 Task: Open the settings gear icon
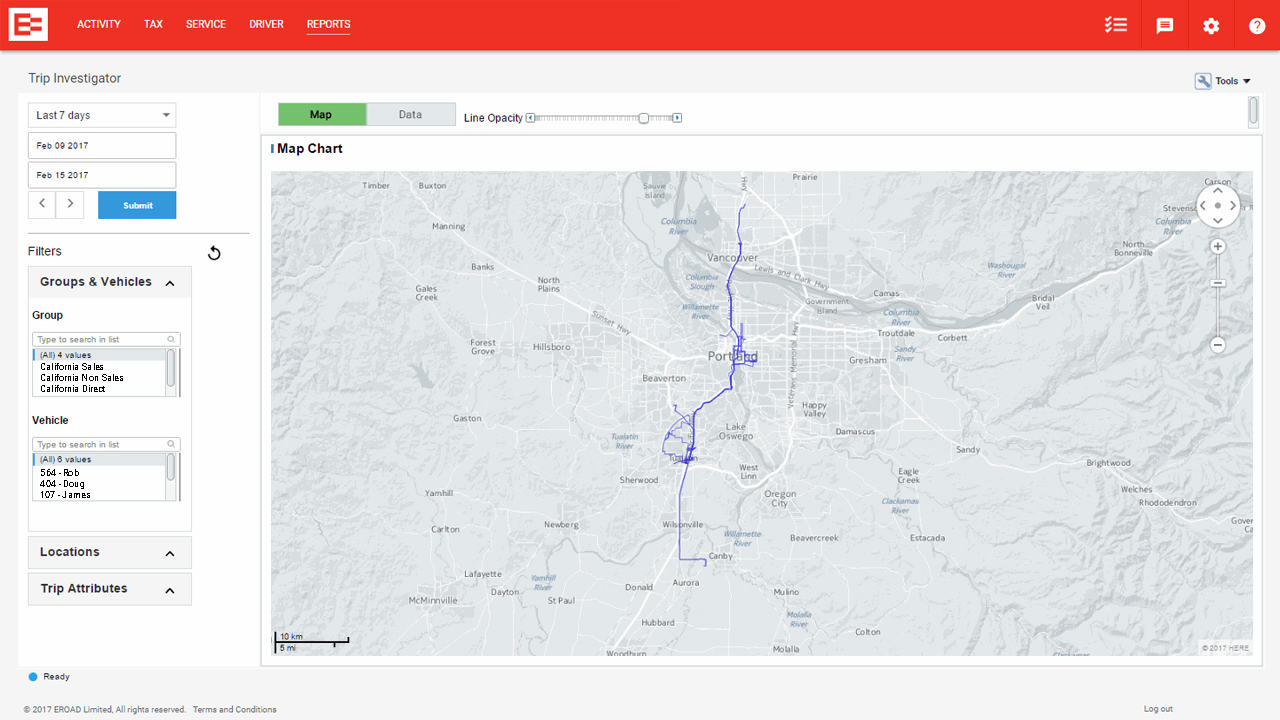pos(1211,26)
